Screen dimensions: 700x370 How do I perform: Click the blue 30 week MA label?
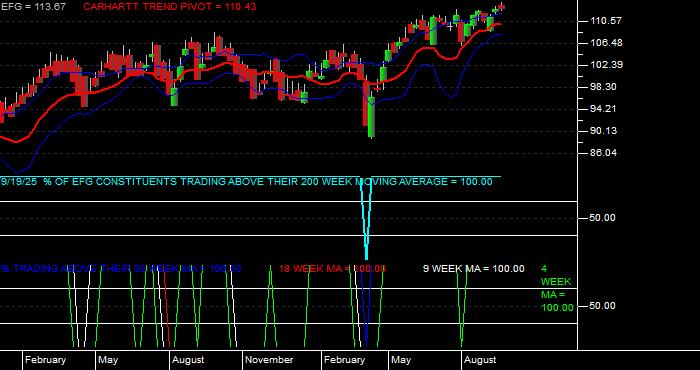click(x=121, y=269)
